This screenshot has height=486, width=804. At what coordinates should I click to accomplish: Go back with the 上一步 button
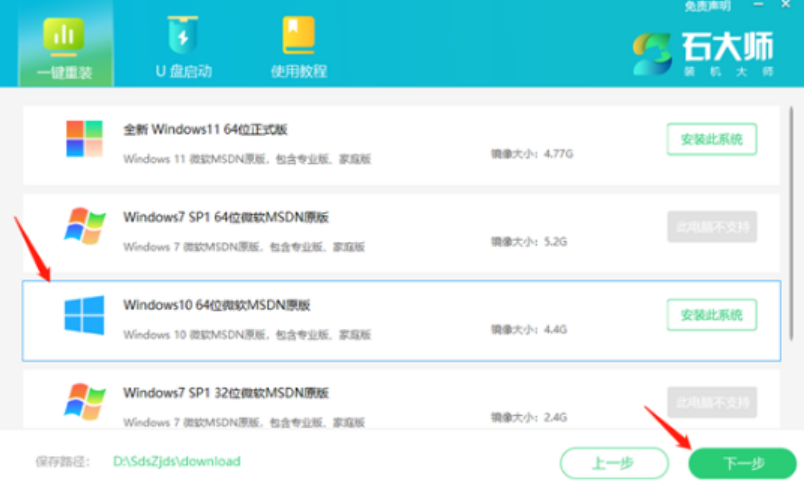tap(614, 463)
